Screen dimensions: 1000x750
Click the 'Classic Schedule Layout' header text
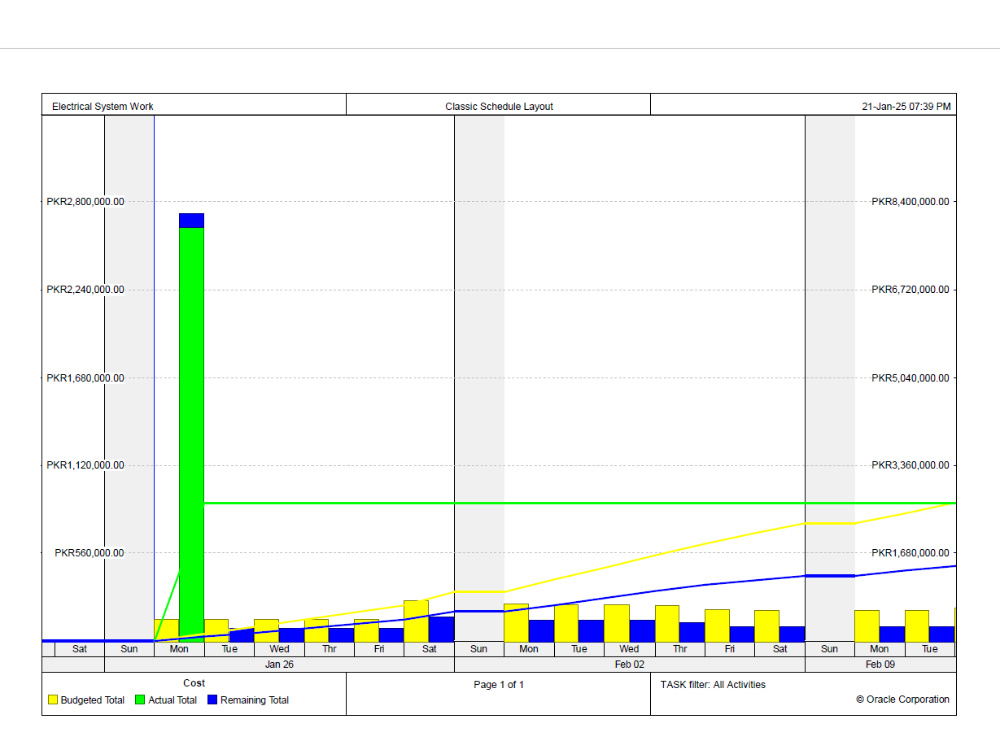(499, 107)
